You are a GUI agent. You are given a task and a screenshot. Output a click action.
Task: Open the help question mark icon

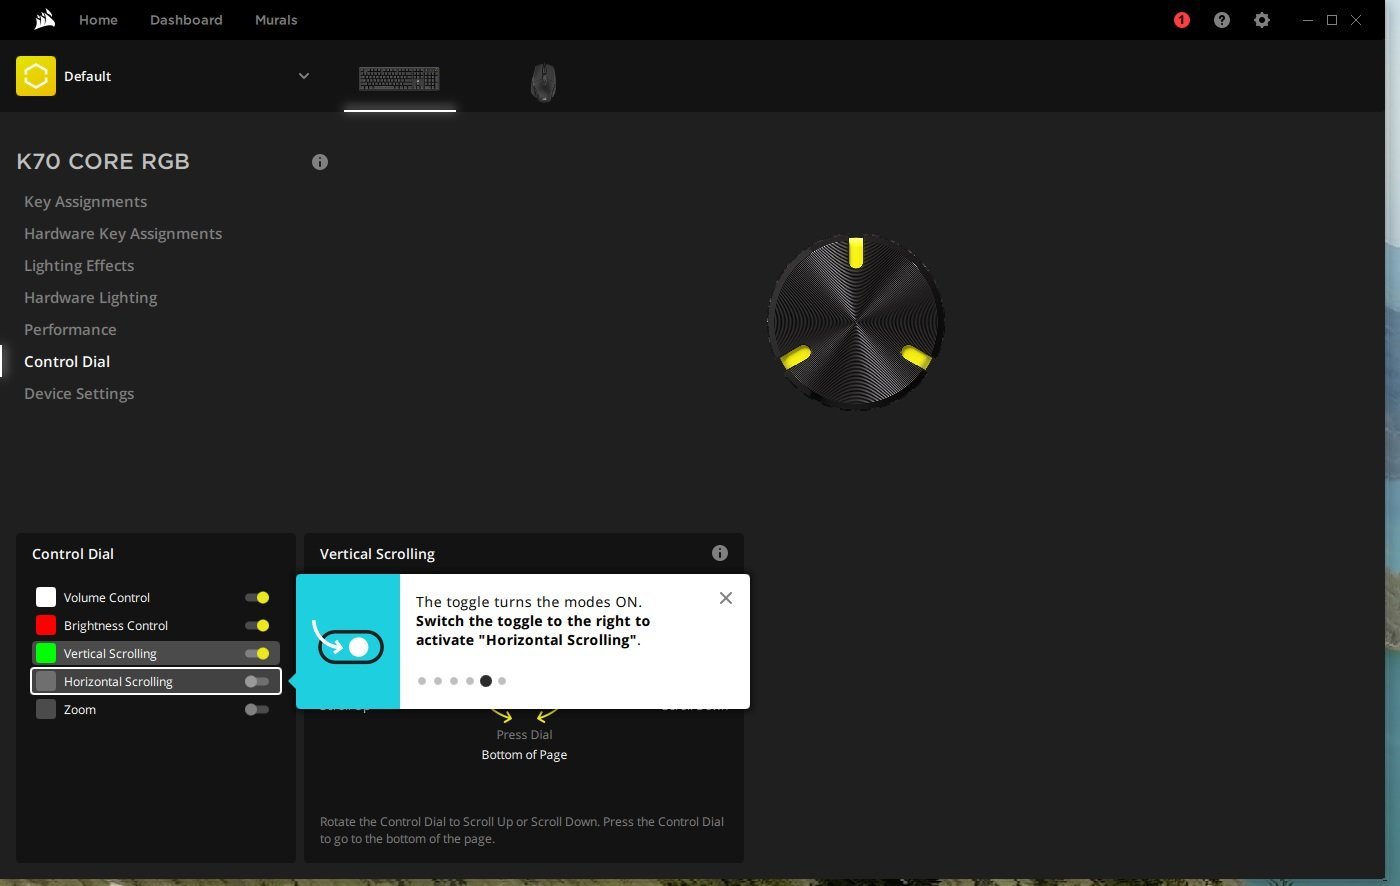(1222, 20)
